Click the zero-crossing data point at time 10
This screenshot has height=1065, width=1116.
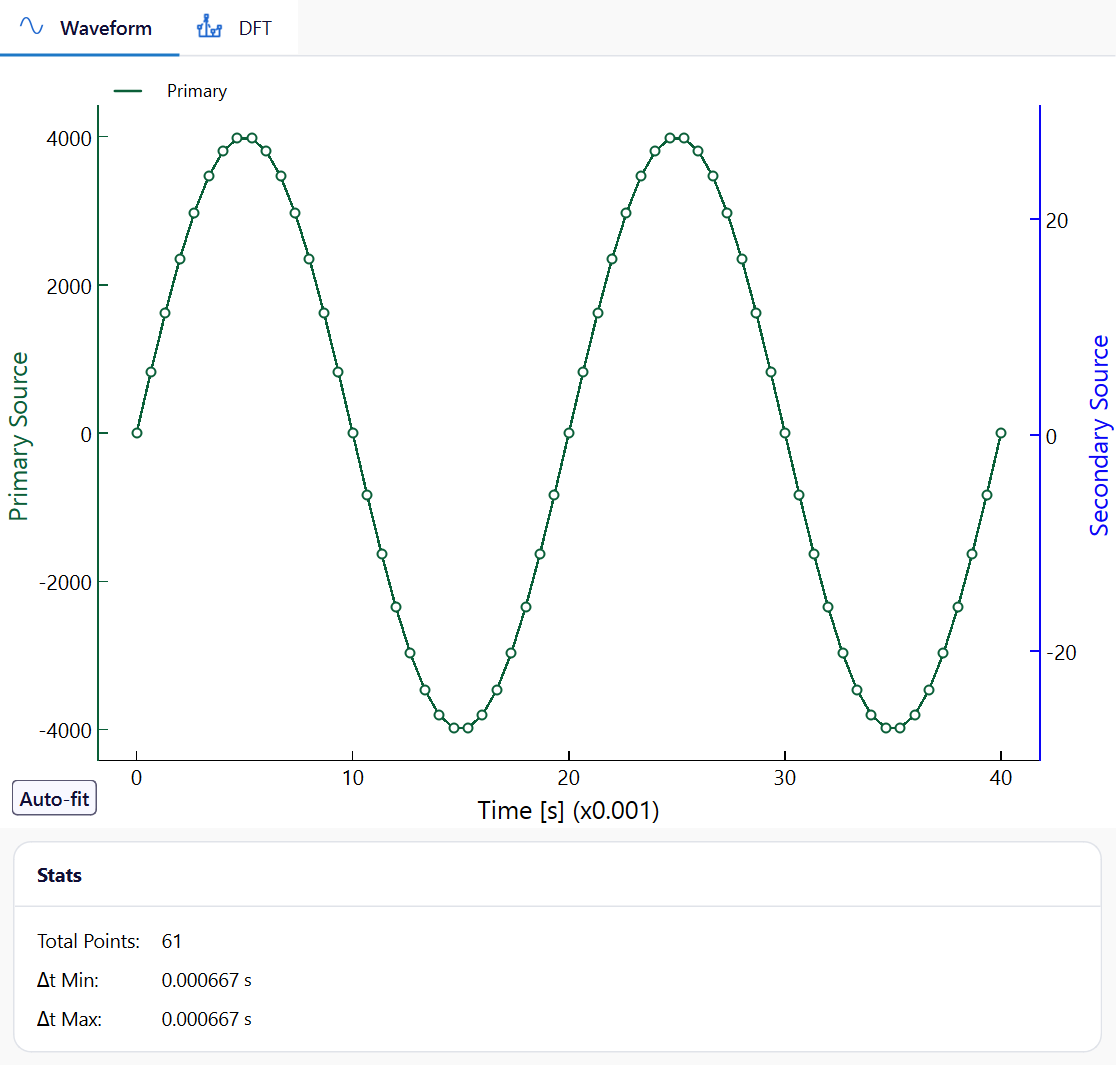tap(352, 433)
